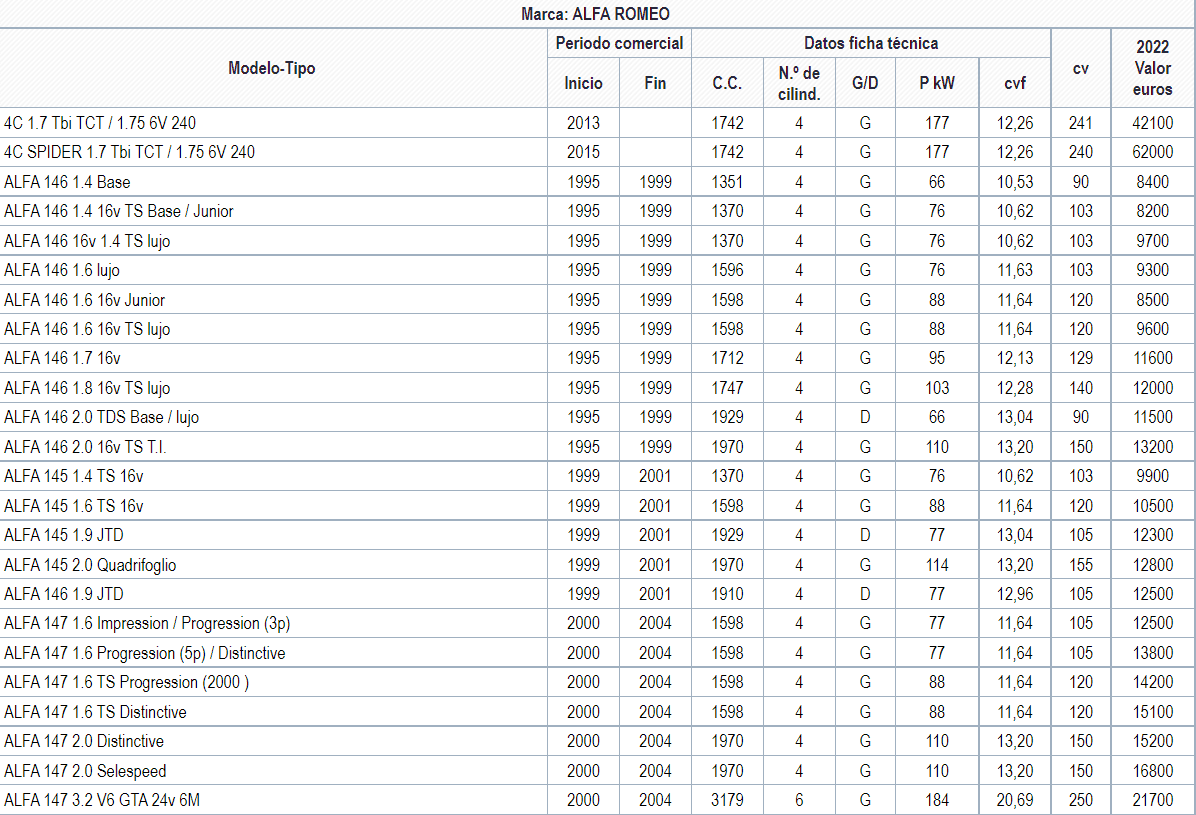Click the 'C.C.' column header
The height and width of the screenshot is (815, 1196).
pyautogui.click(x=727, y=83)
